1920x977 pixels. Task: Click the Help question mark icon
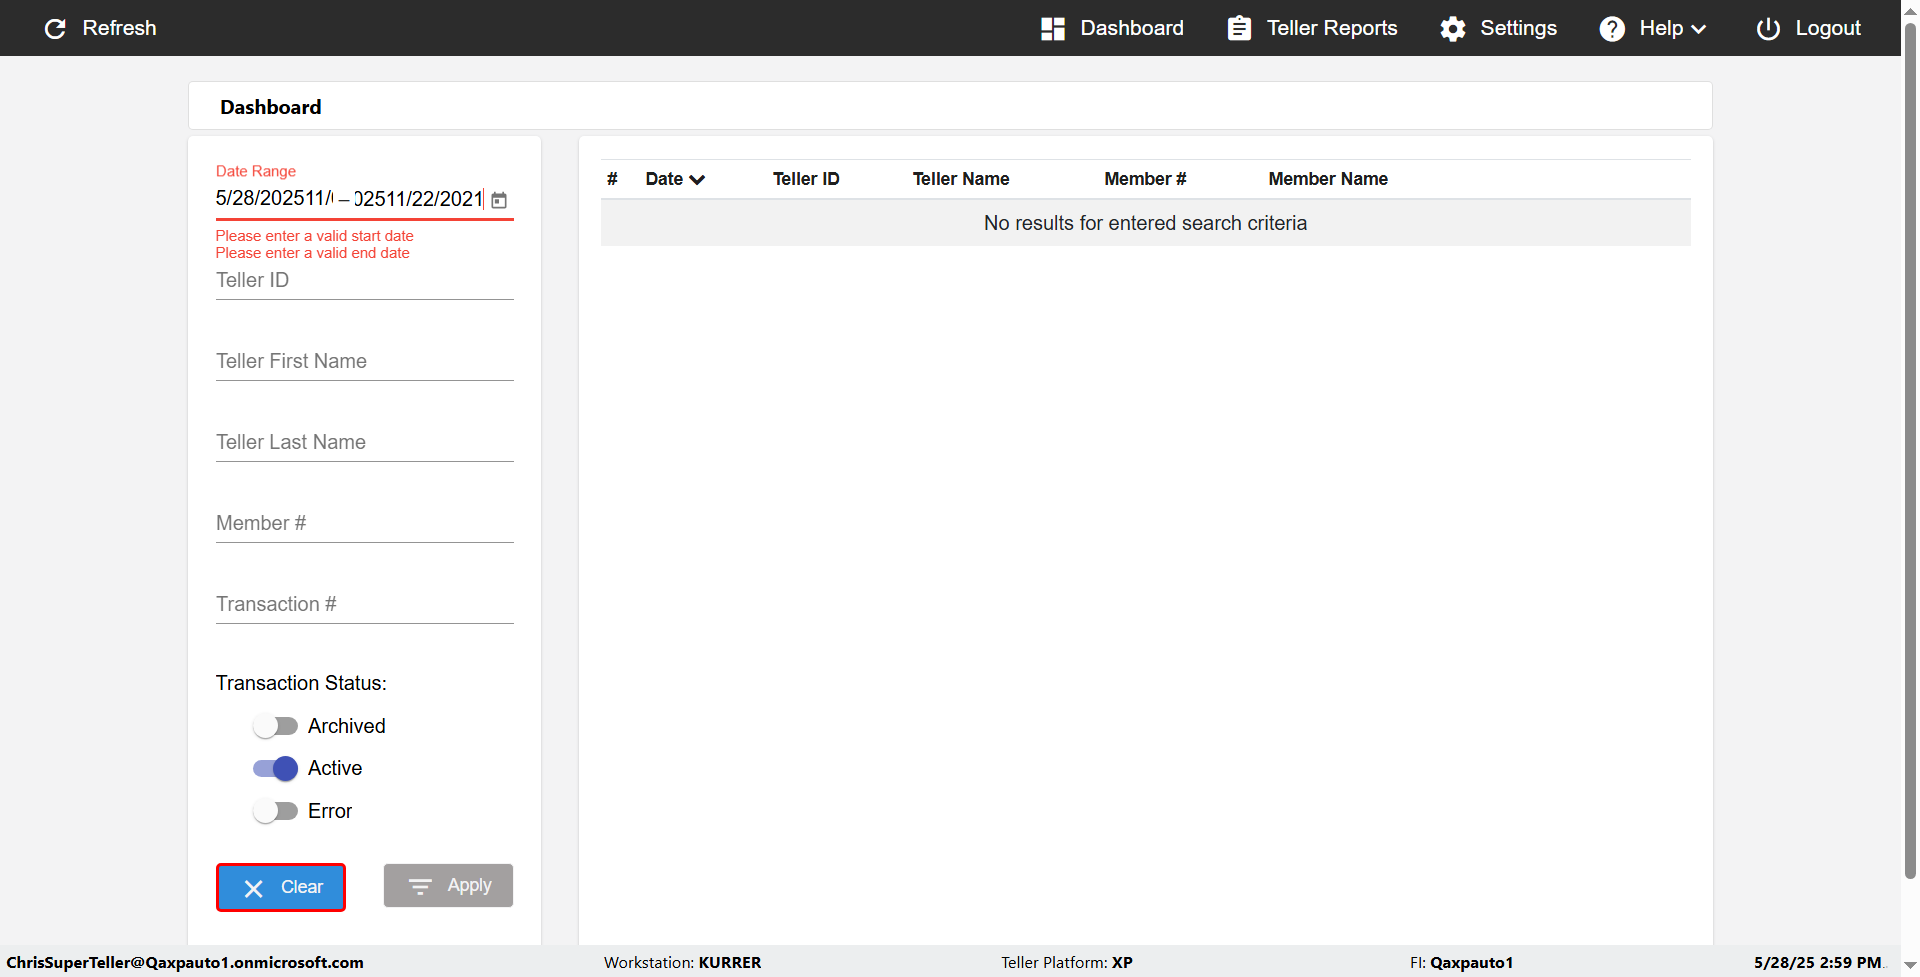[x=1612, y=28]
